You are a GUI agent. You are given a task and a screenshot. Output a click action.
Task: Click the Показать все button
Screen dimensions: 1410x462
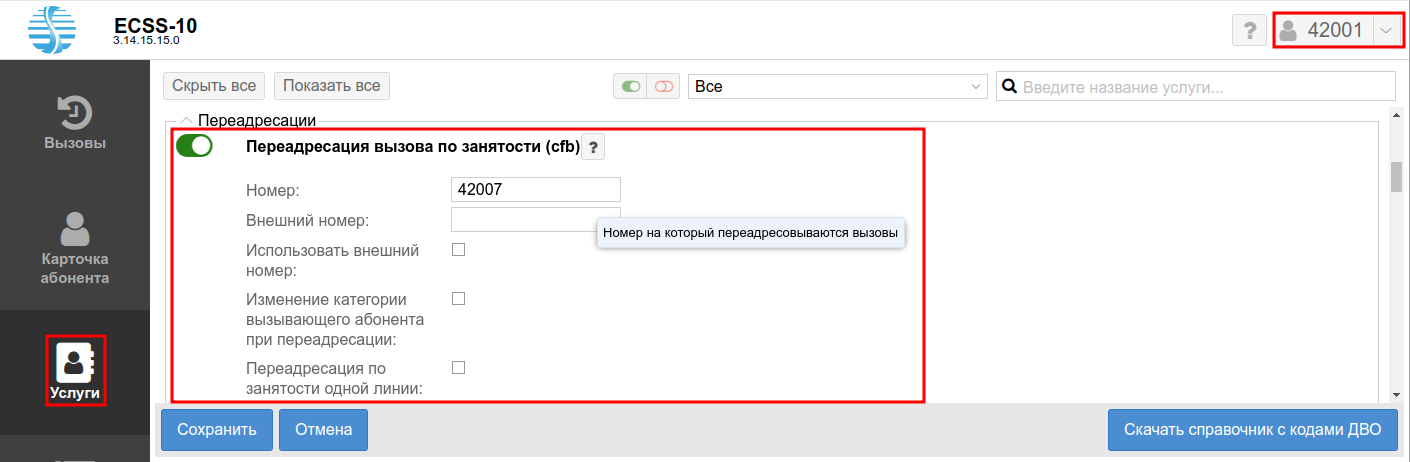tap(332, 86)
